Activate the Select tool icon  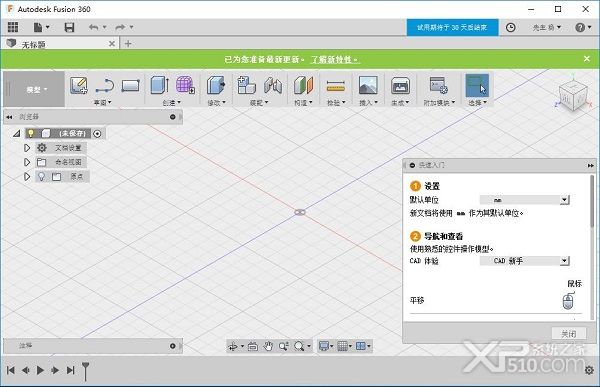(x=477, y=85)
